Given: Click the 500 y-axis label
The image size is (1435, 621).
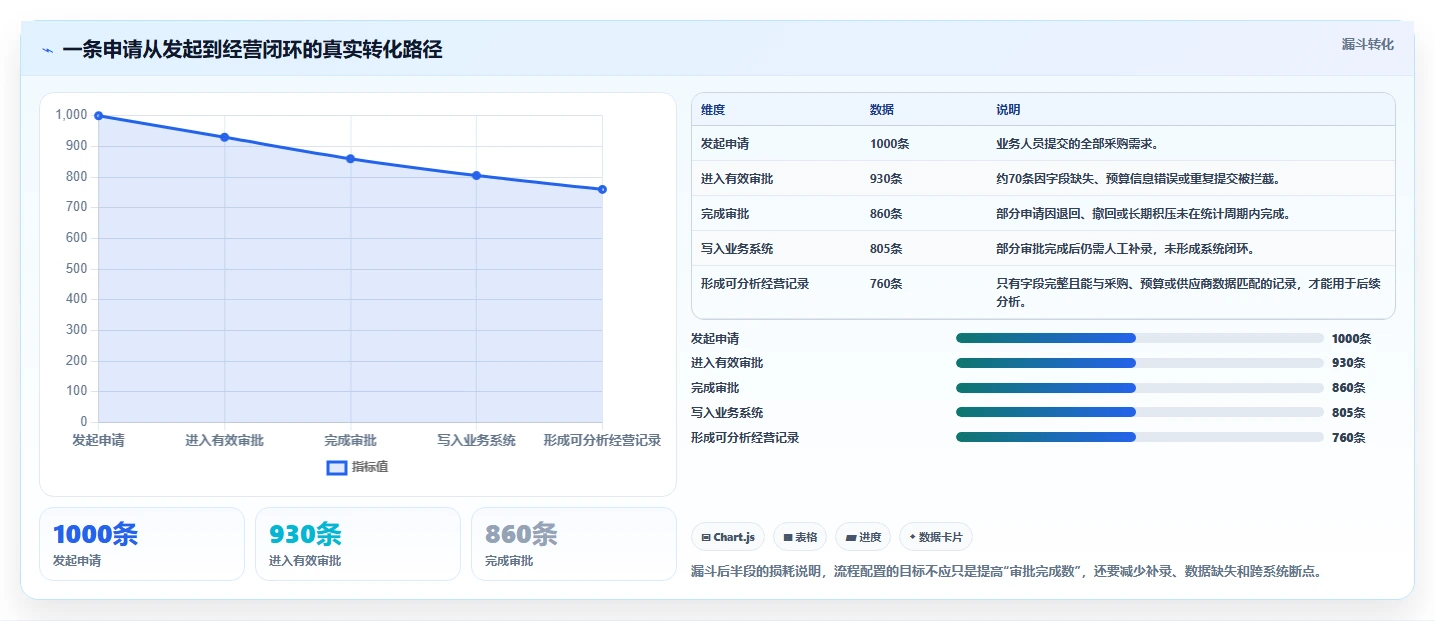Looking at the screenshot, I should click(77, 269).
